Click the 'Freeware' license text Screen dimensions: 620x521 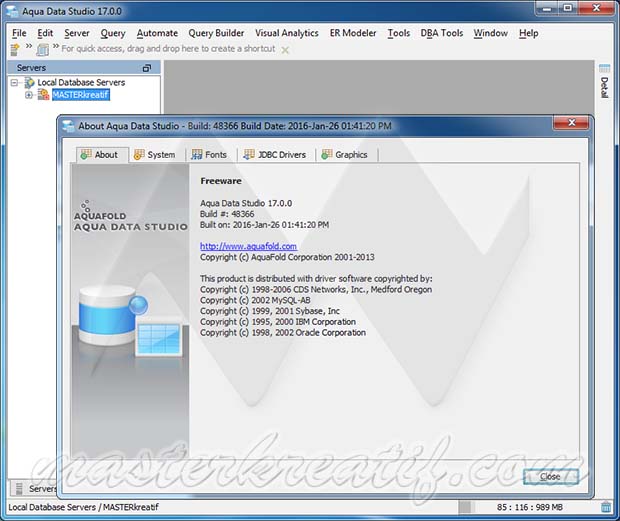point(221,181)
